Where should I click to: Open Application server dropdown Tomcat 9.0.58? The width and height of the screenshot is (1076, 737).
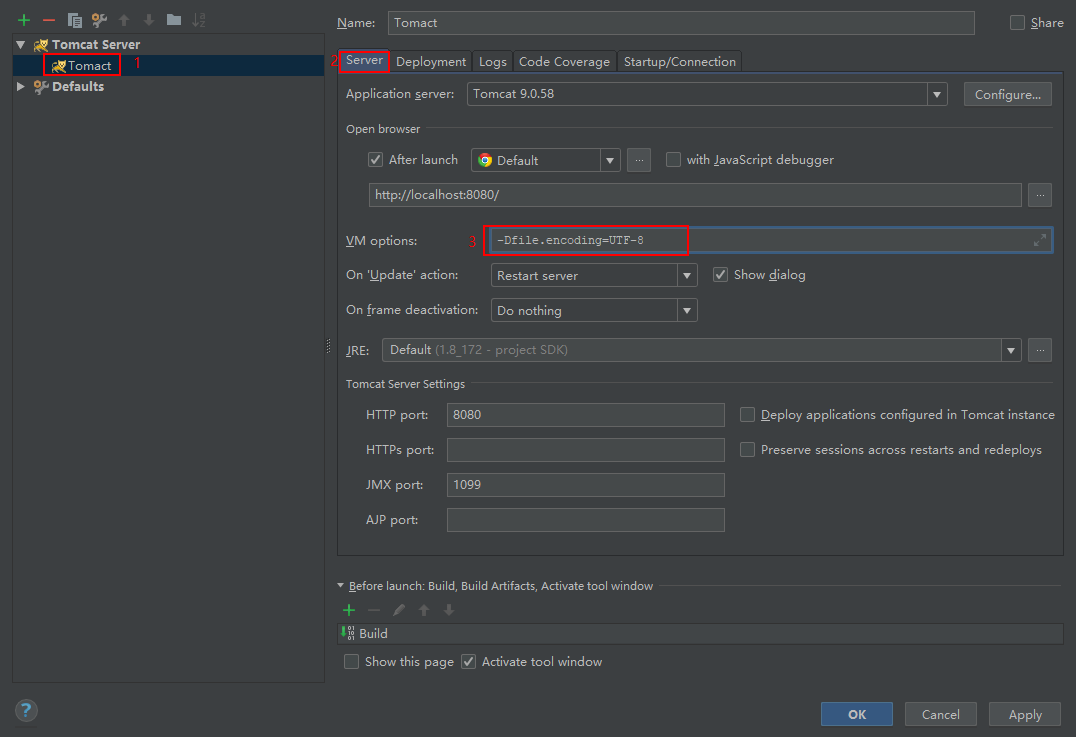tap(707, 94)
